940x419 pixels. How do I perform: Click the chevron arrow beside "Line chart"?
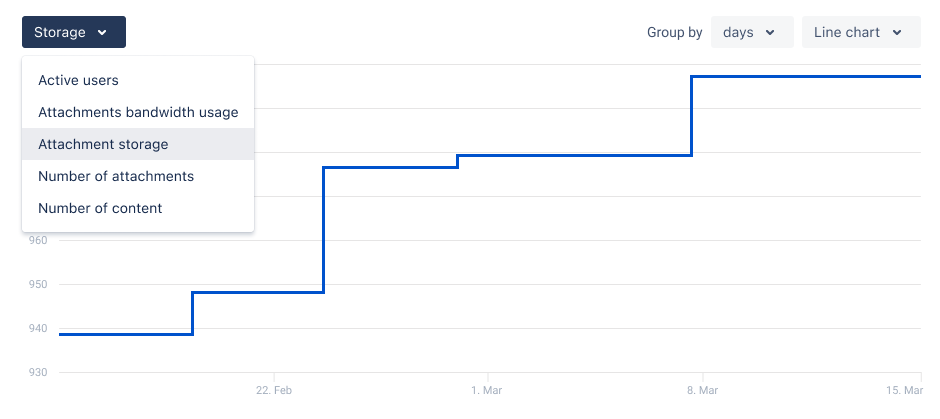897,33
